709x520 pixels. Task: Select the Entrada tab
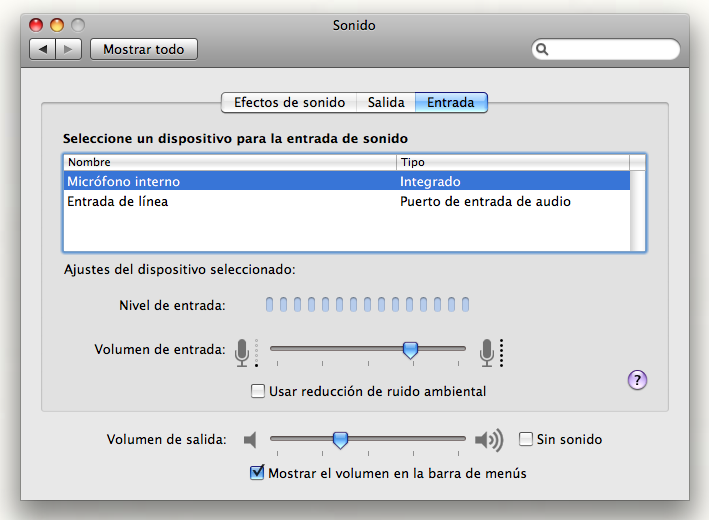(x=451, y=102)
